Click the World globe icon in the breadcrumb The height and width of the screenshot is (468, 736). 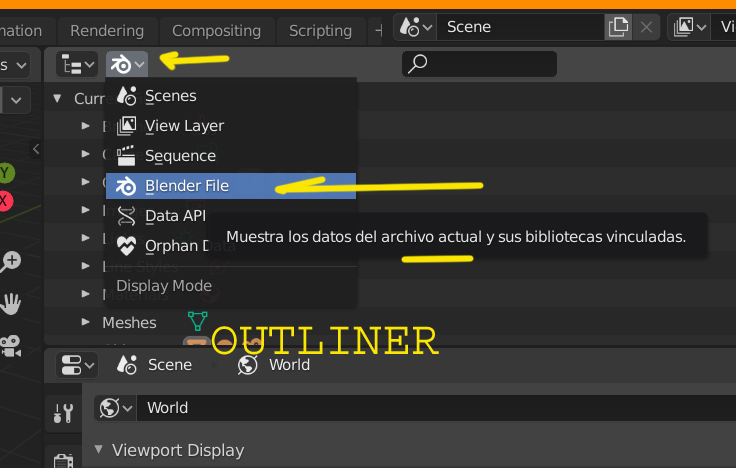[x=247, y=365]
